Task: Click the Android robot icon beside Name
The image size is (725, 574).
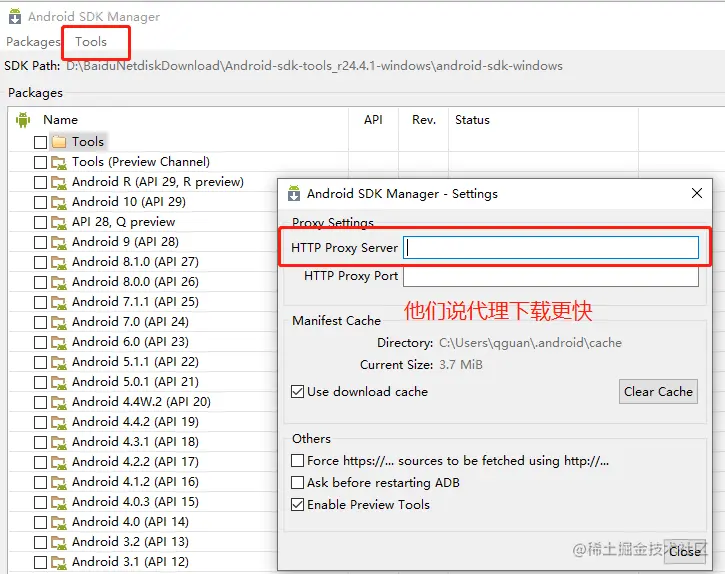Action: pos(23,120)
